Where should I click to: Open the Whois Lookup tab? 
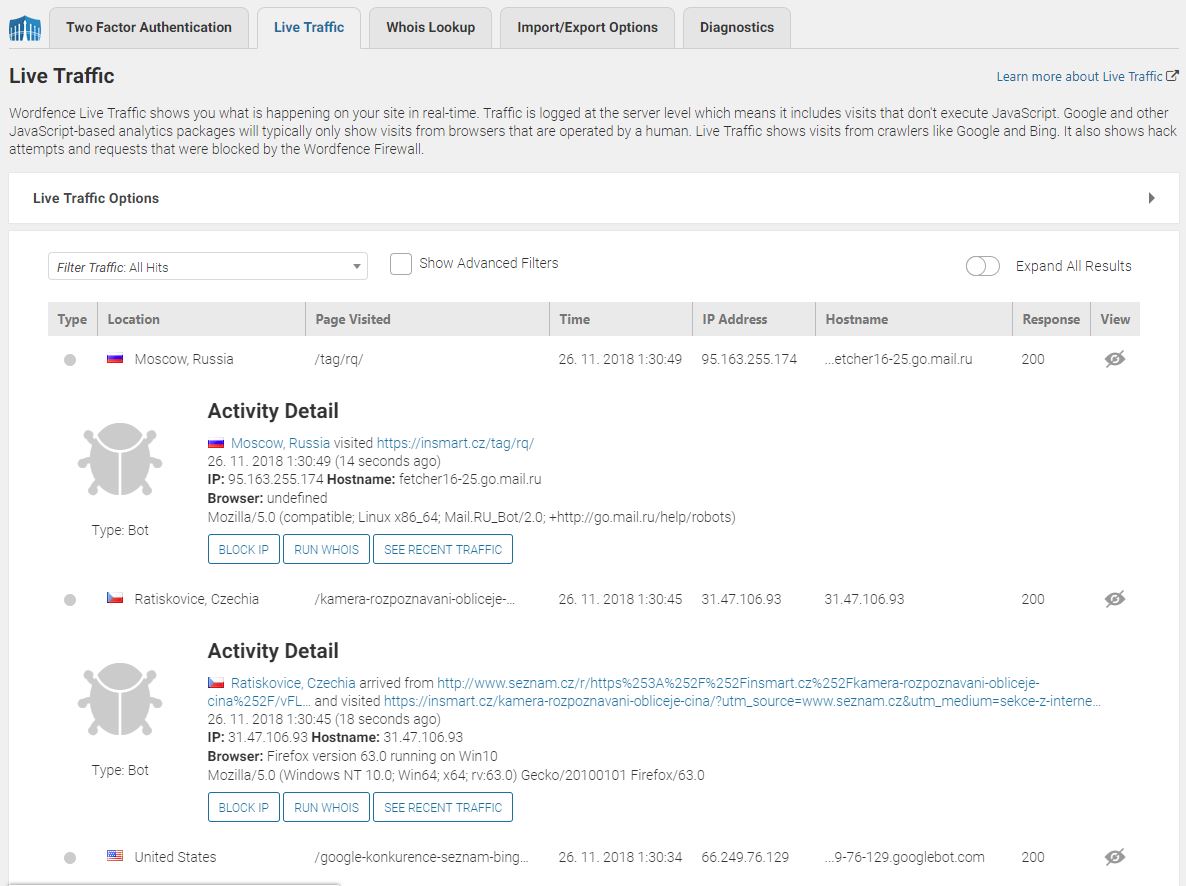coord(430,27)
